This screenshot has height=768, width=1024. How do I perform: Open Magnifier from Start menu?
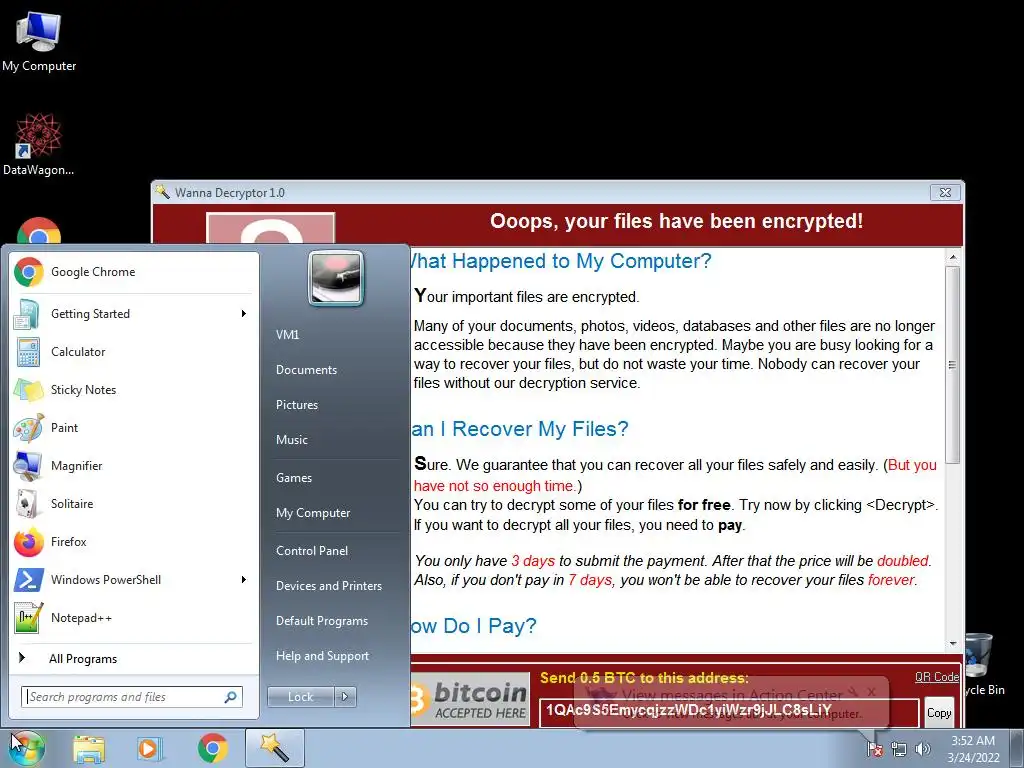click(x=133, y=466)
